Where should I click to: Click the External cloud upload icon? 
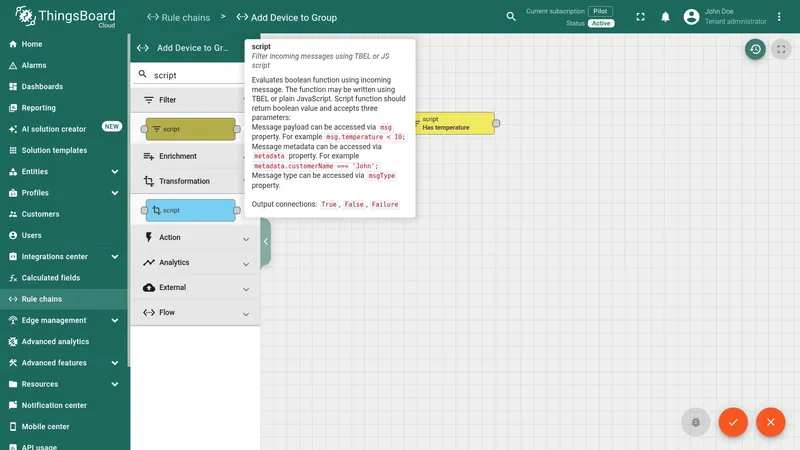coord(148,287)
